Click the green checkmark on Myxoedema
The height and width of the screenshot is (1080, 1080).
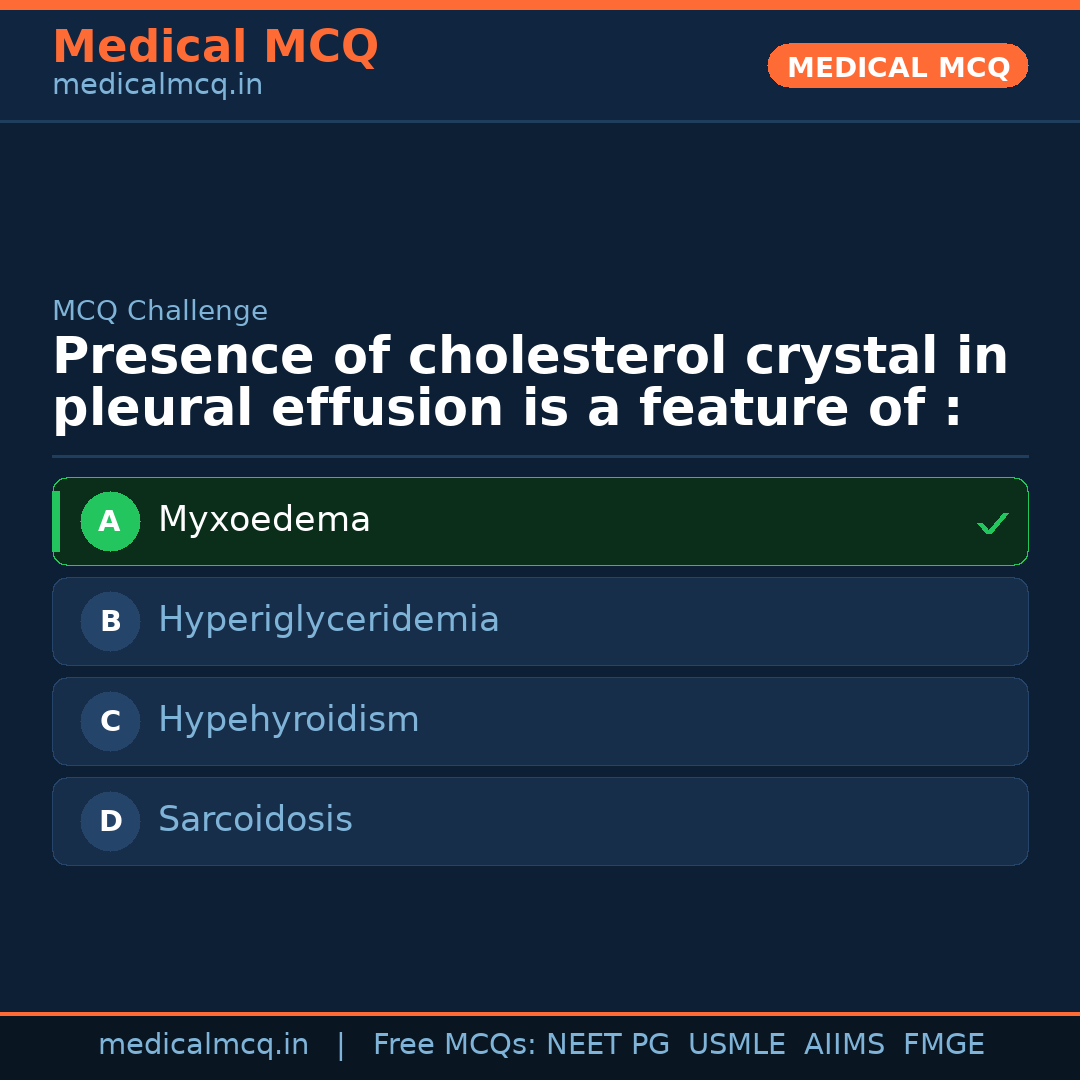pyautogui.click(x=992, y=523)
